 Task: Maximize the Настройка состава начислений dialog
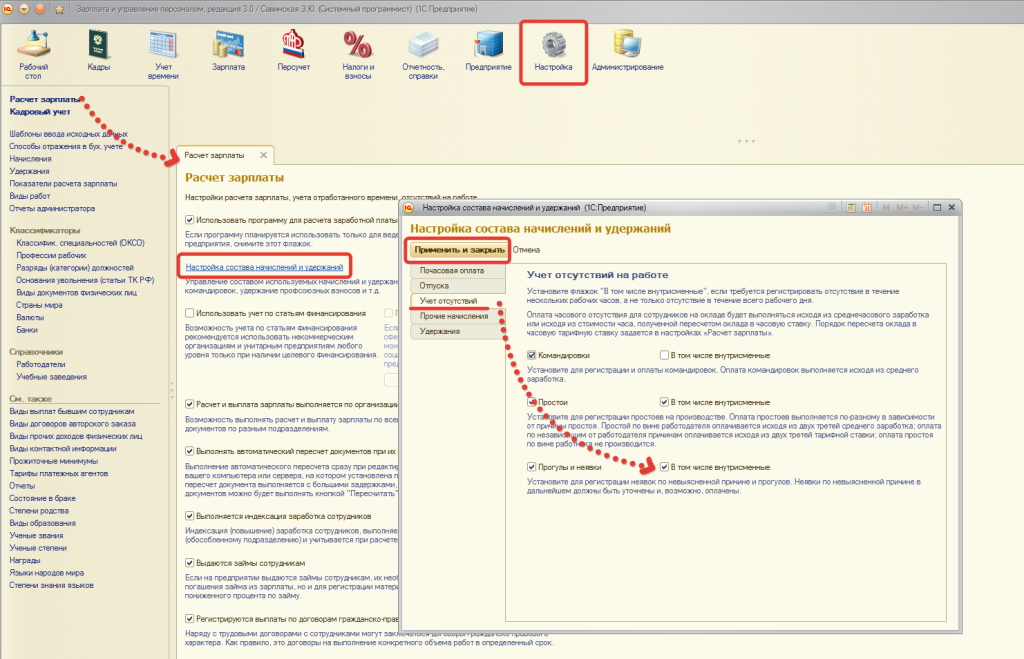pyautogui.click(x=936, y=208)
